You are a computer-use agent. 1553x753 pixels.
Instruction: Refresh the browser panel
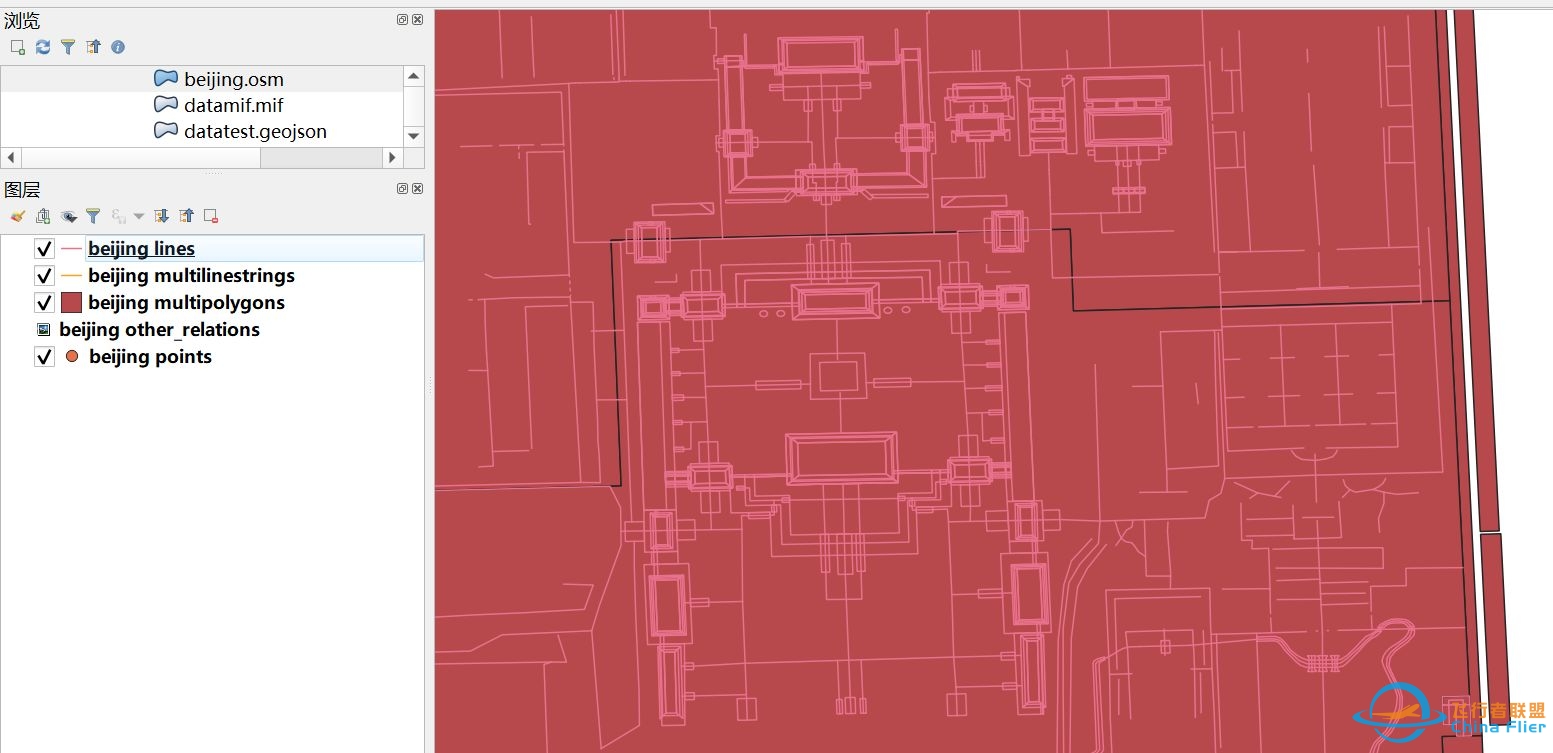pyautogui.click(x=43, y=47)
